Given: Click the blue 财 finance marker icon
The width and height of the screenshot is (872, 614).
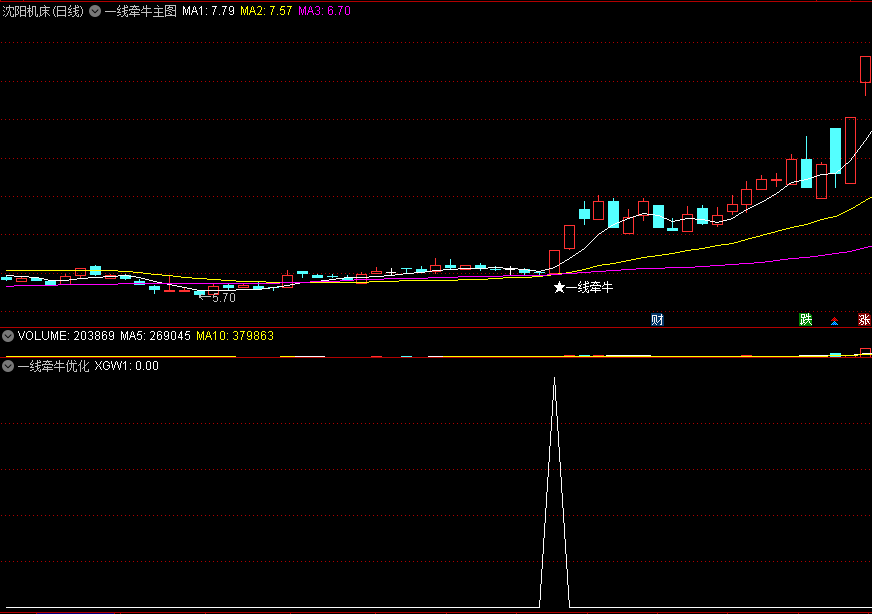Looking at the screenshot, I should 657,320.
